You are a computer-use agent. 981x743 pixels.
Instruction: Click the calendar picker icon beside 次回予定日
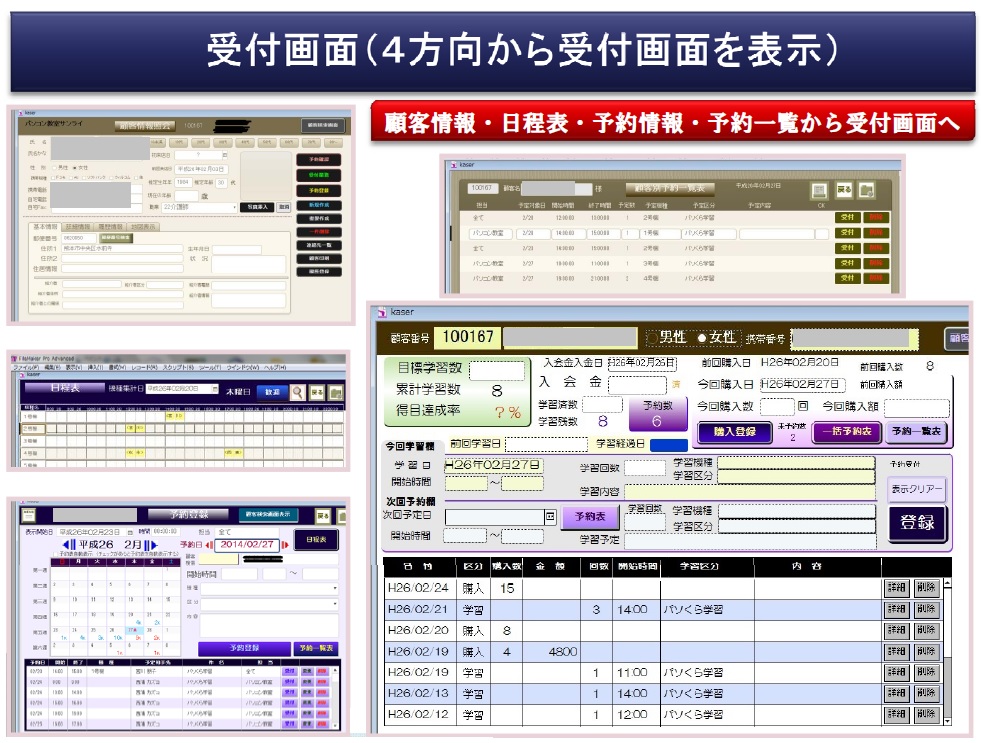pyautogui.click(x=549, y=517)
